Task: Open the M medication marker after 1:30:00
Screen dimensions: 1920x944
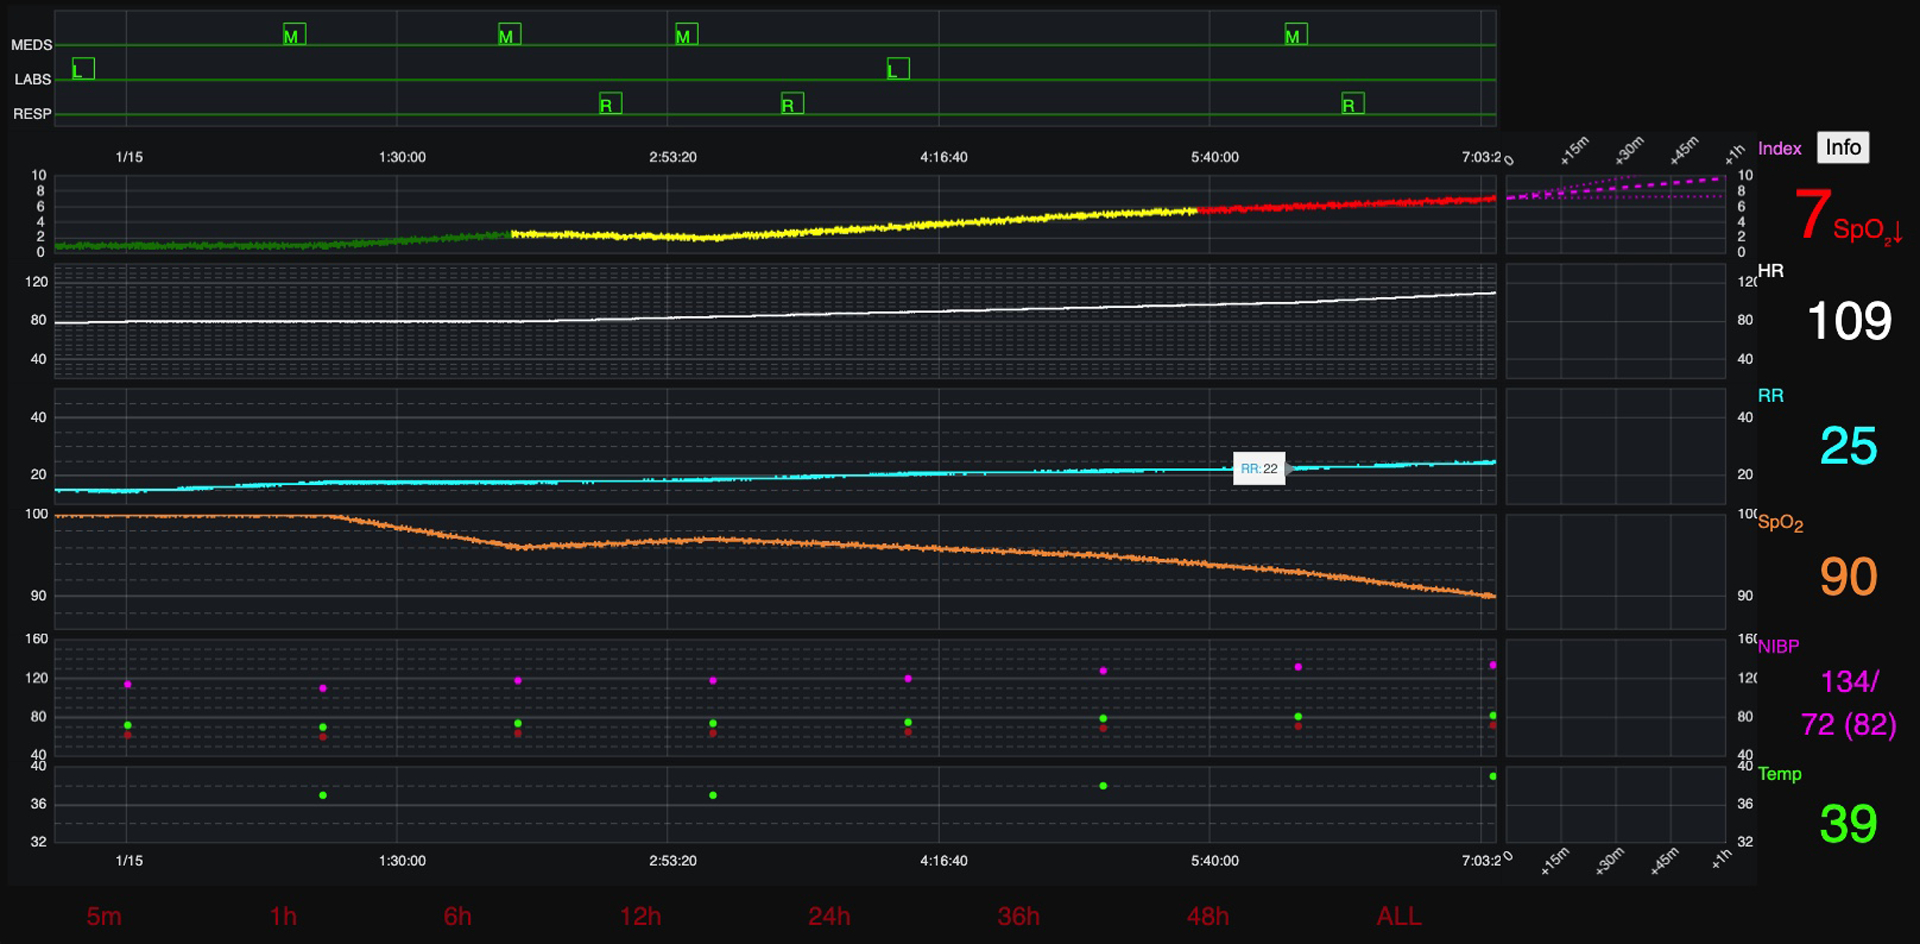Action: [509, 35]
